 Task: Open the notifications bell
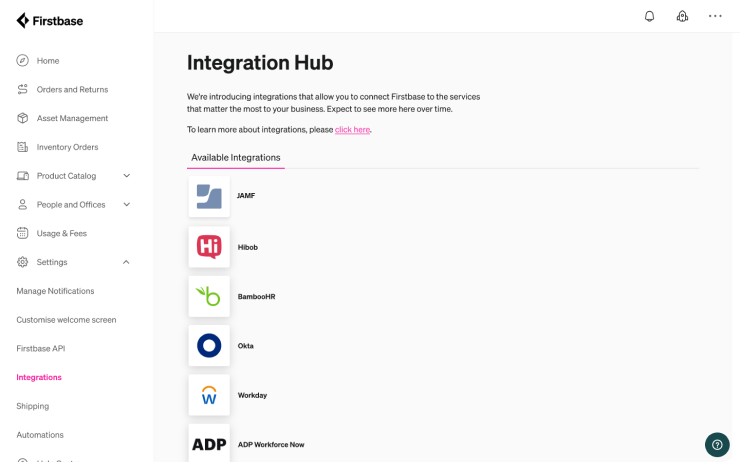[649, 17]
